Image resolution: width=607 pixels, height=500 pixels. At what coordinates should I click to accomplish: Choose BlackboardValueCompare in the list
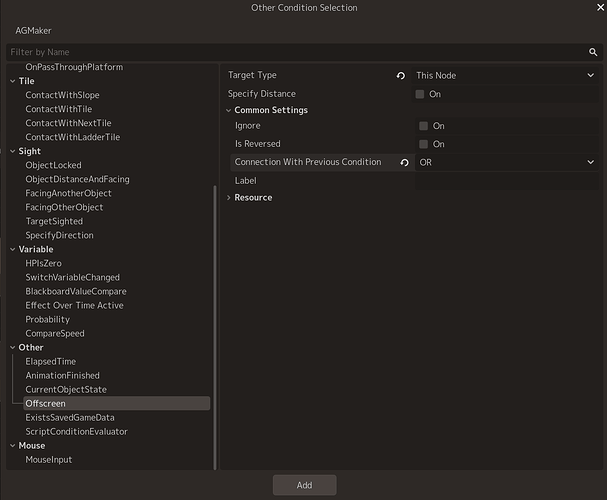[76, 291]
